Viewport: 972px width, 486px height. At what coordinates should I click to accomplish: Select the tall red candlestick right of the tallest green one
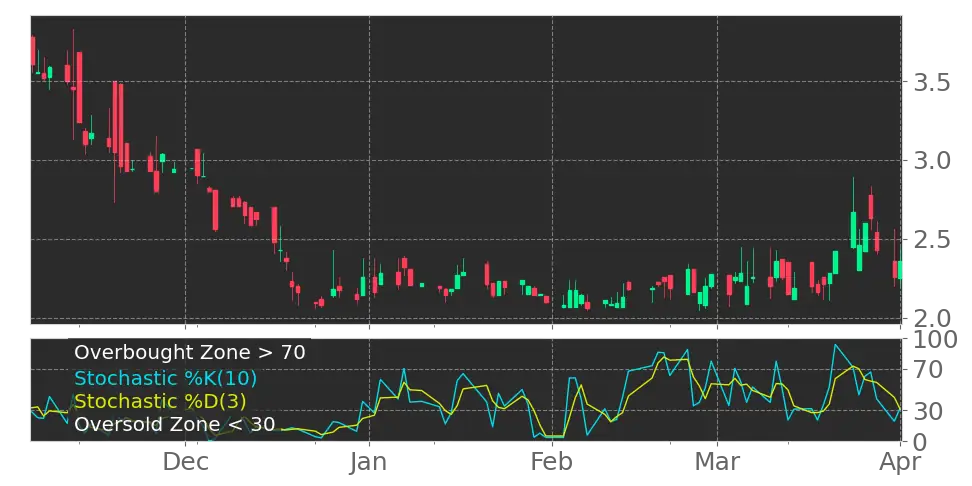871,208
